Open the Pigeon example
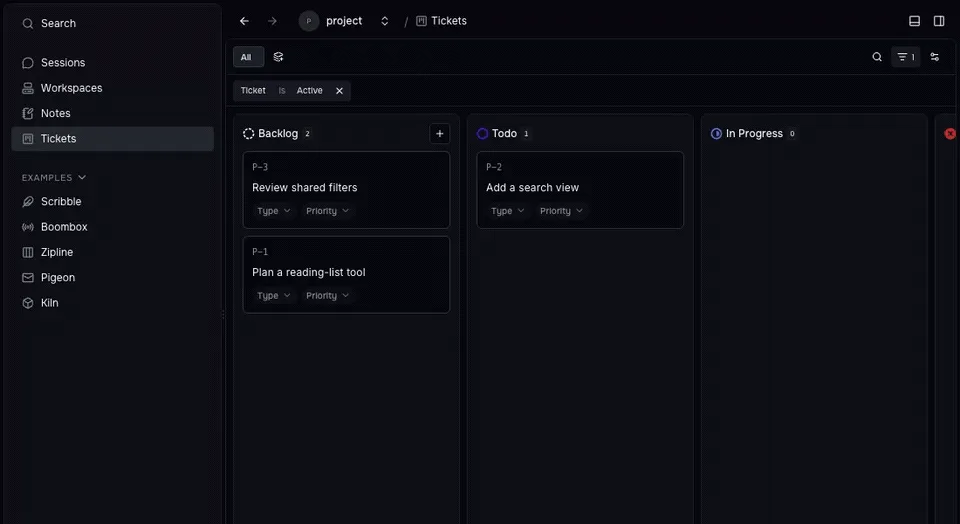This screenshot has width=960, height=524. click(x=113, y=277)
